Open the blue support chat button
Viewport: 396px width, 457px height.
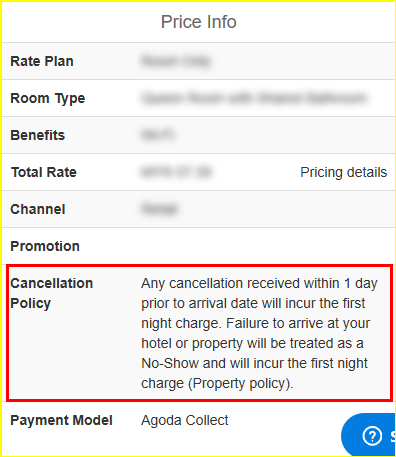(368, 435)
